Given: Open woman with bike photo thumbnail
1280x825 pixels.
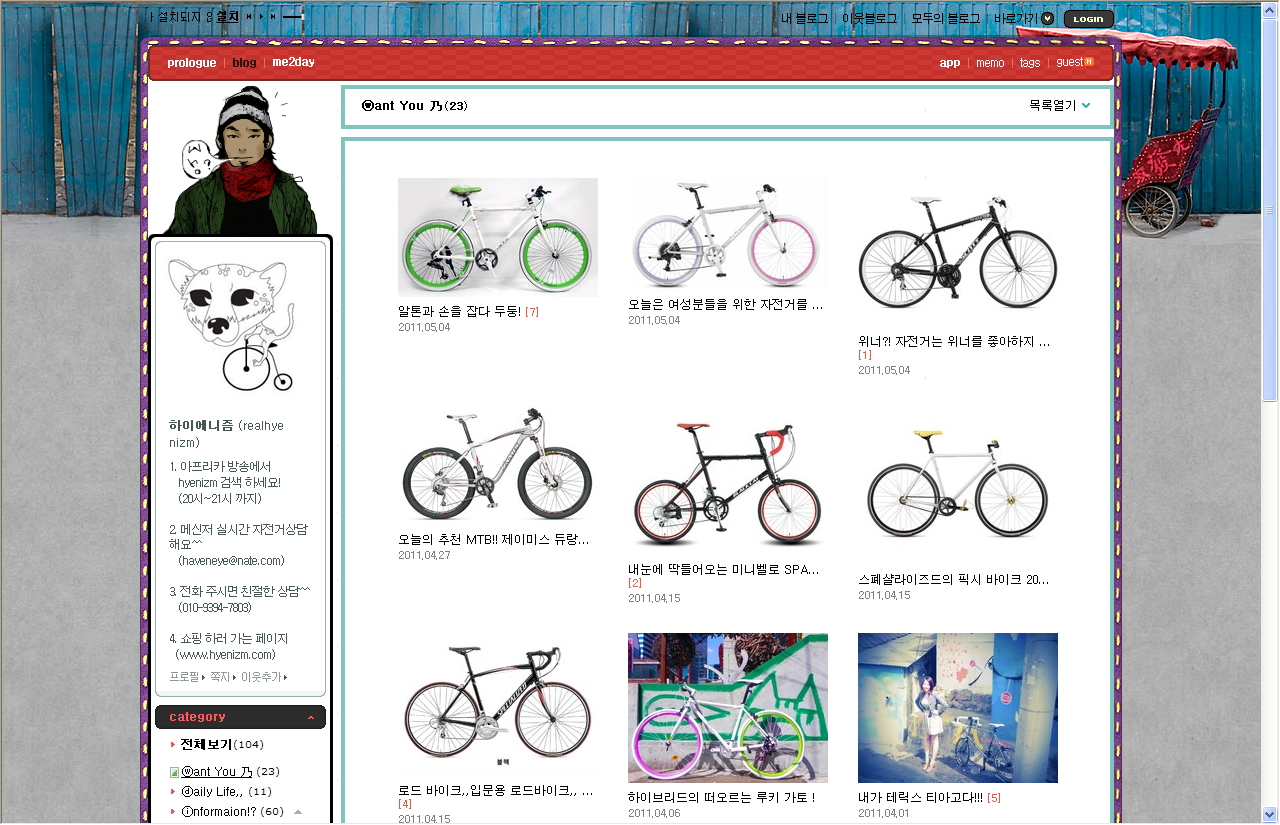Looking at the screenshot, I should pyautogui.click(x=958, y=708).
